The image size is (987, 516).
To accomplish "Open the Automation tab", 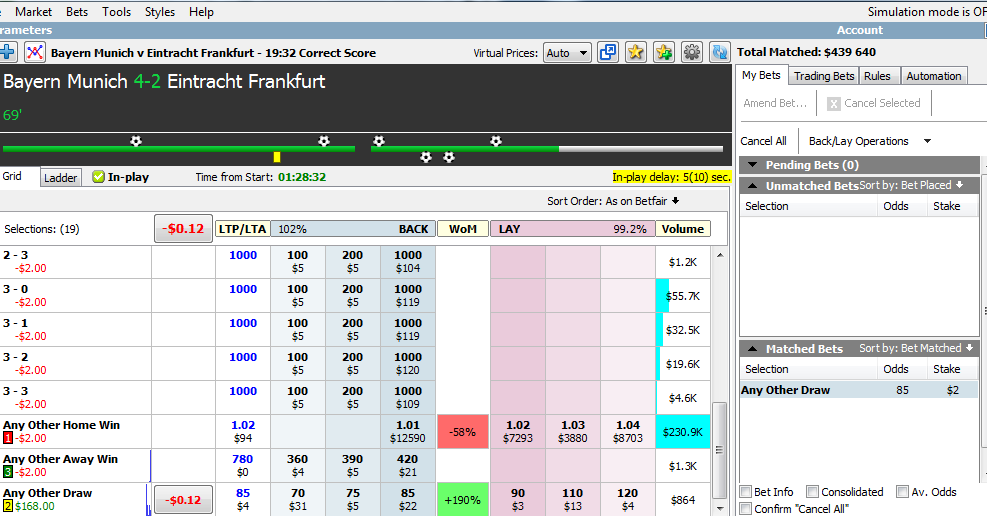I will [x=934, y=76].
